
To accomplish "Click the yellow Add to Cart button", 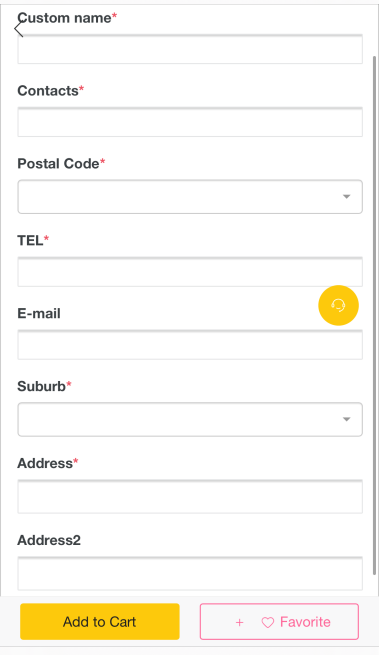I will [x=100, y=622].
